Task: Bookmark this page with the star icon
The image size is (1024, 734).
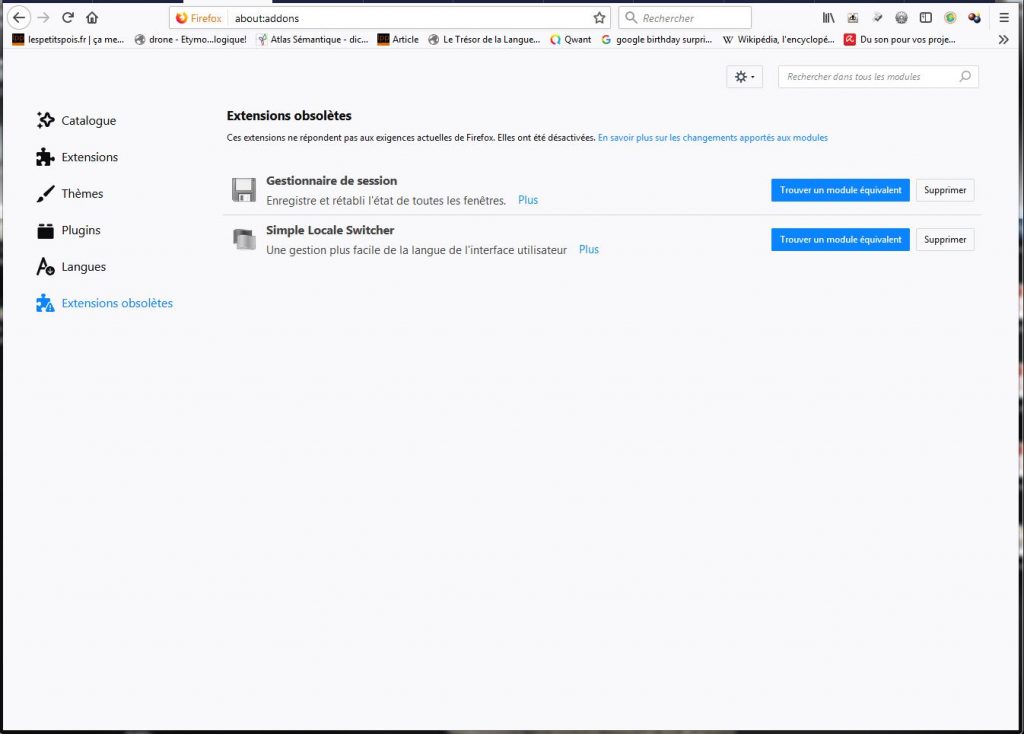Action: pos(599,18)
